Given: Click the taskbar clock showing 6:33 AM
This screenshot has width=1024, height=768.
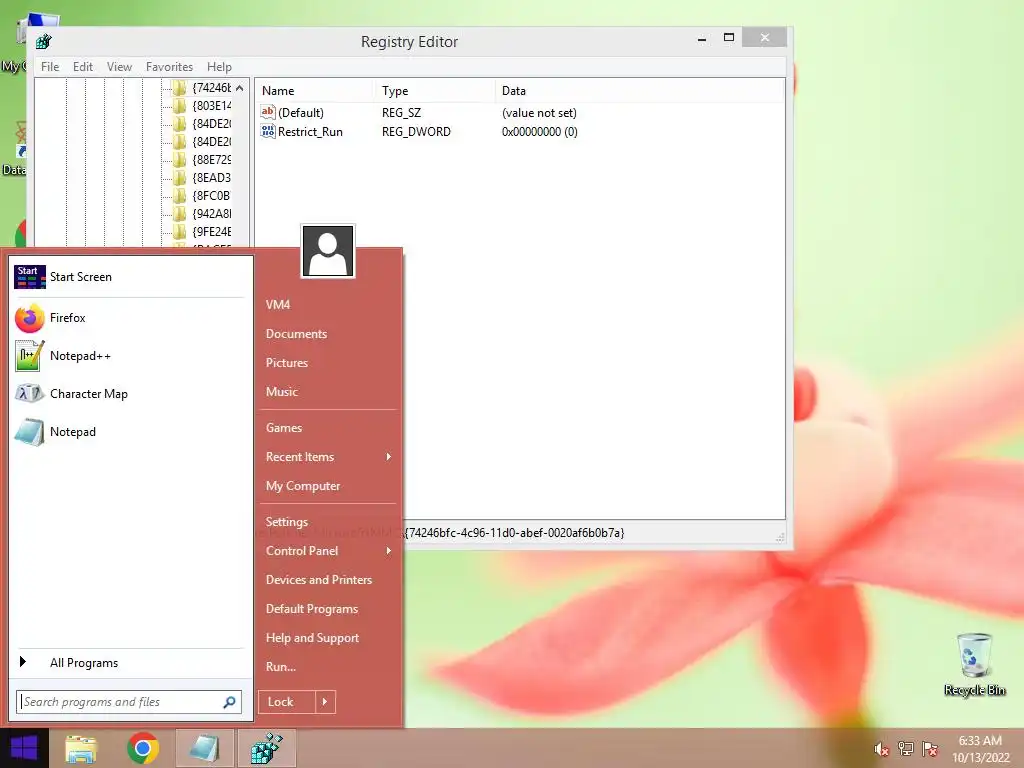Looking at the screenshot, I should pyautogui.click(x=980, y=749).
